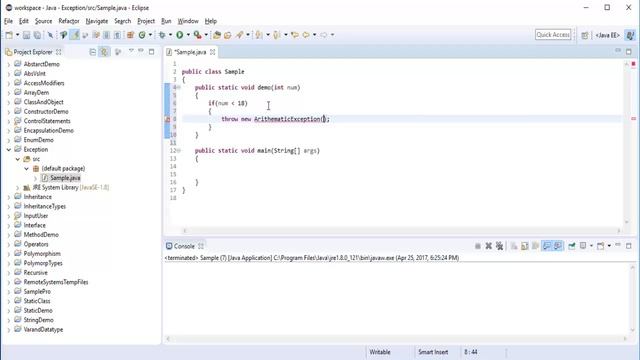Open the Run button dropdown arrow
The image size is (640, 360).
coord(188,35)
